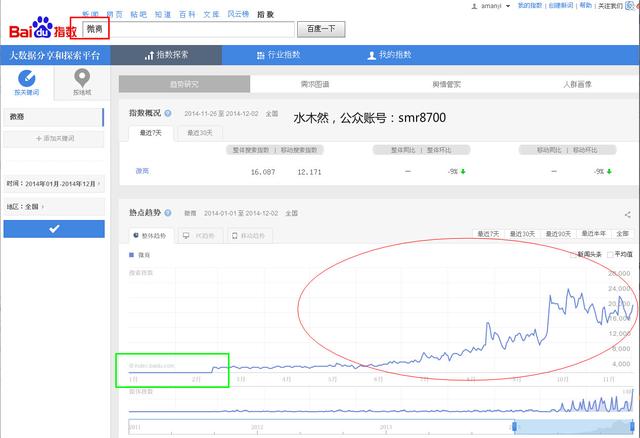Select the 整体趋势 chart tab
The image size is (640, 438).
pos(151,236)
